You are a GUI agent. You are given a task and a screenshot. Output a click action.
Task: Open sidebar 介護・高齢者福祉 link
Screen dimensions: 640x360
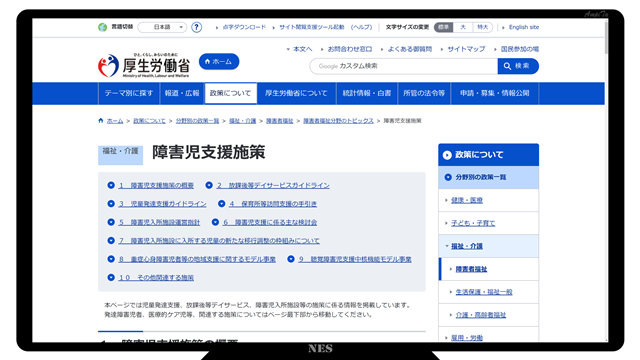coord(481,315)
